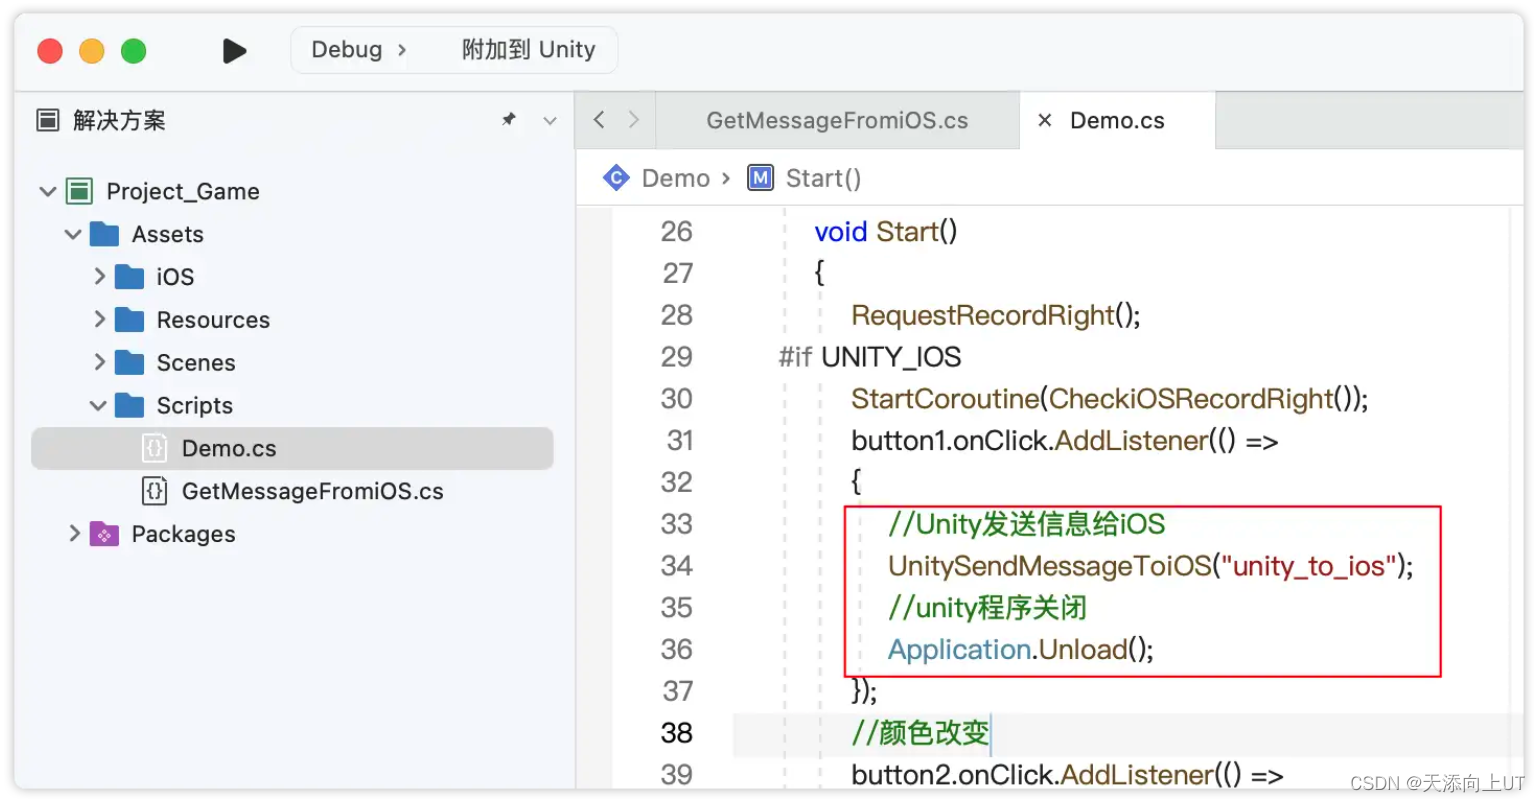Click the Run play button
This screenshot has width=1540, height=802.
click(234, 50)
